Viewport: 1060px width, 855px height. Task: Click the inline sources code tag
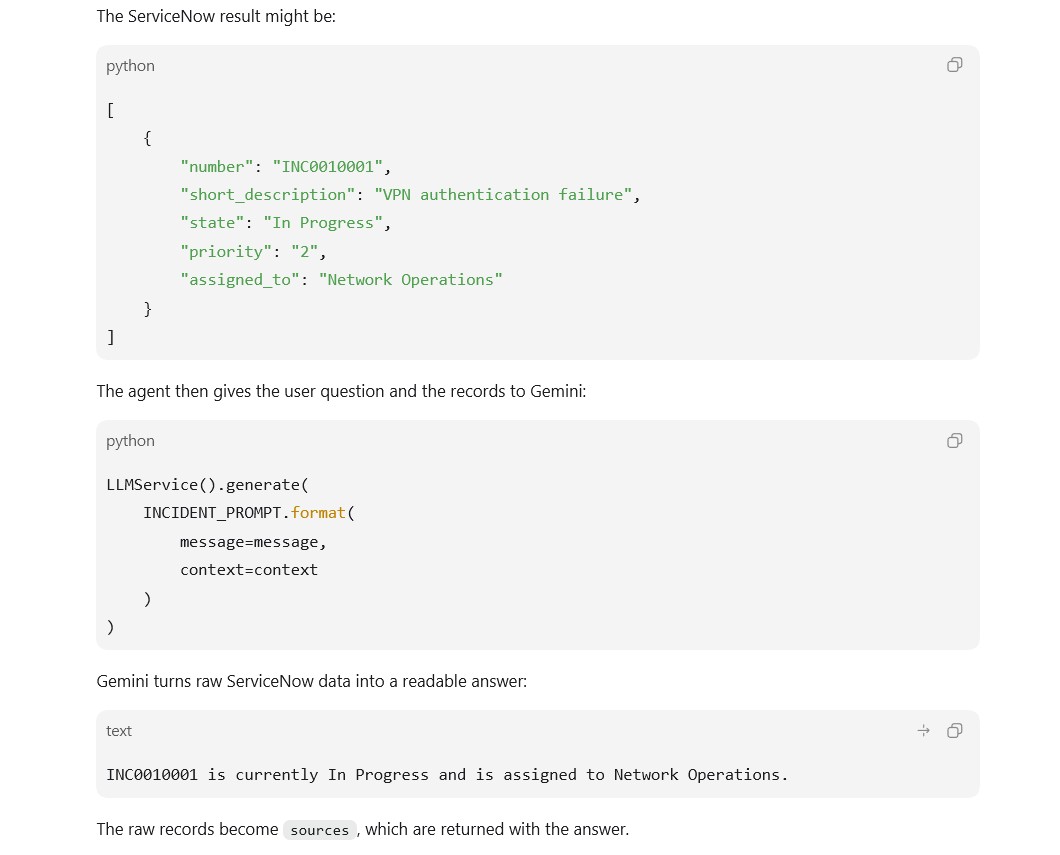point(320,830)
